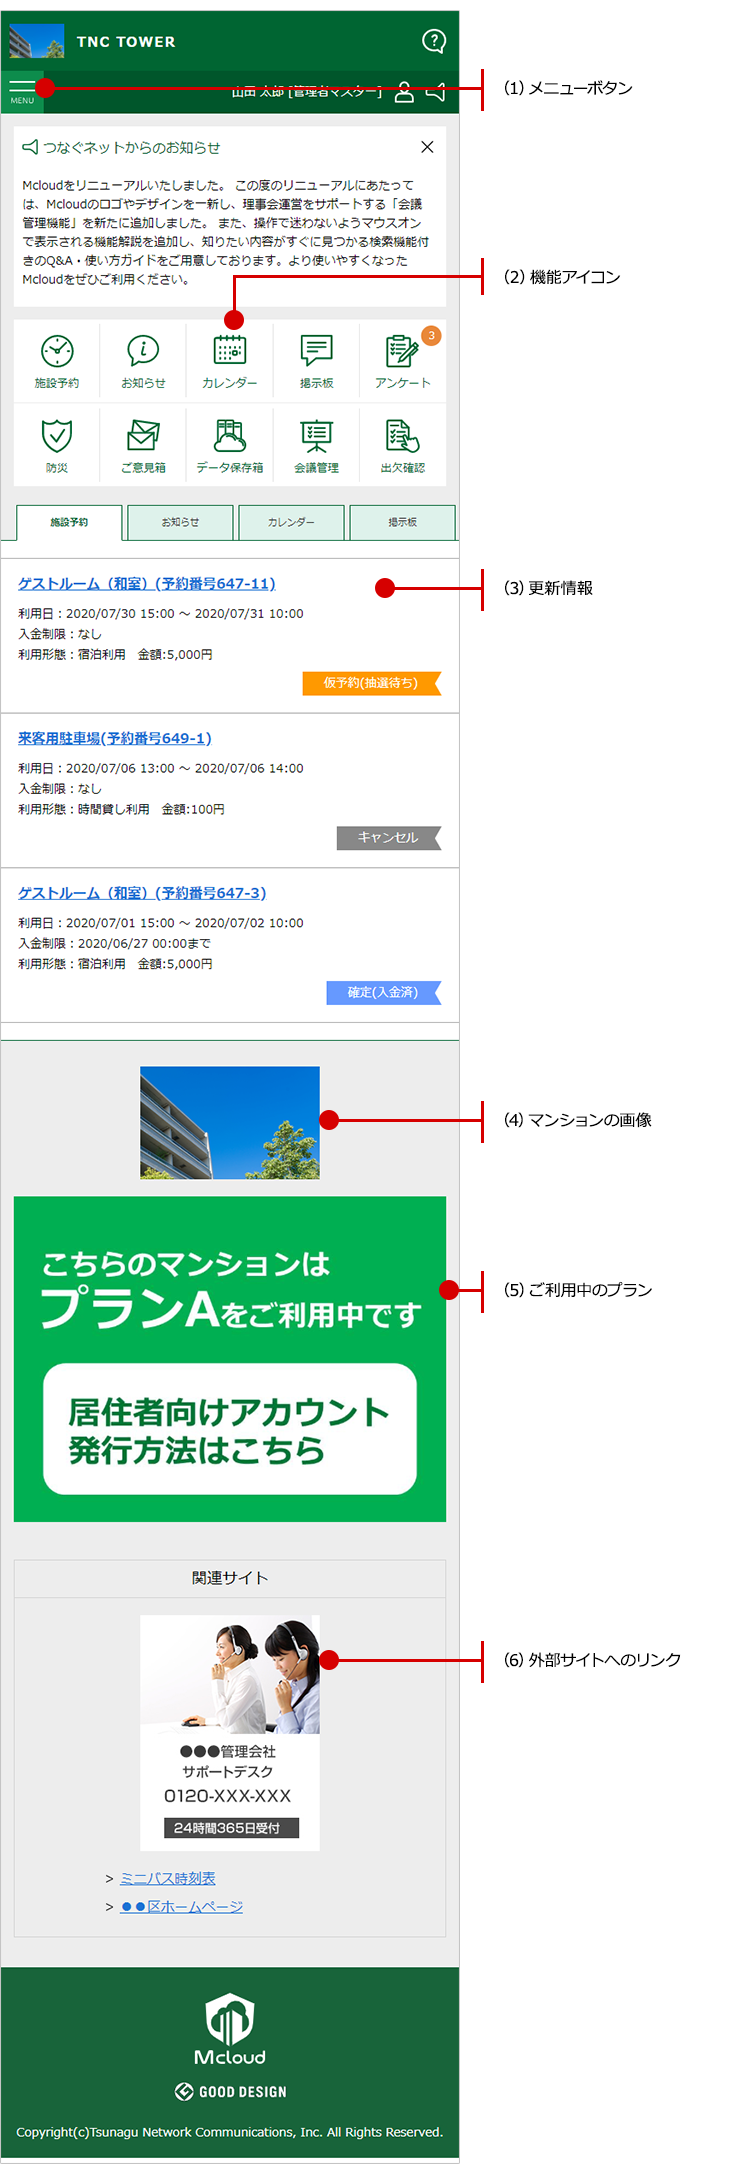Select the 掲示板 tab
The width and height of the screenshot is (750, 2175).
402,522
